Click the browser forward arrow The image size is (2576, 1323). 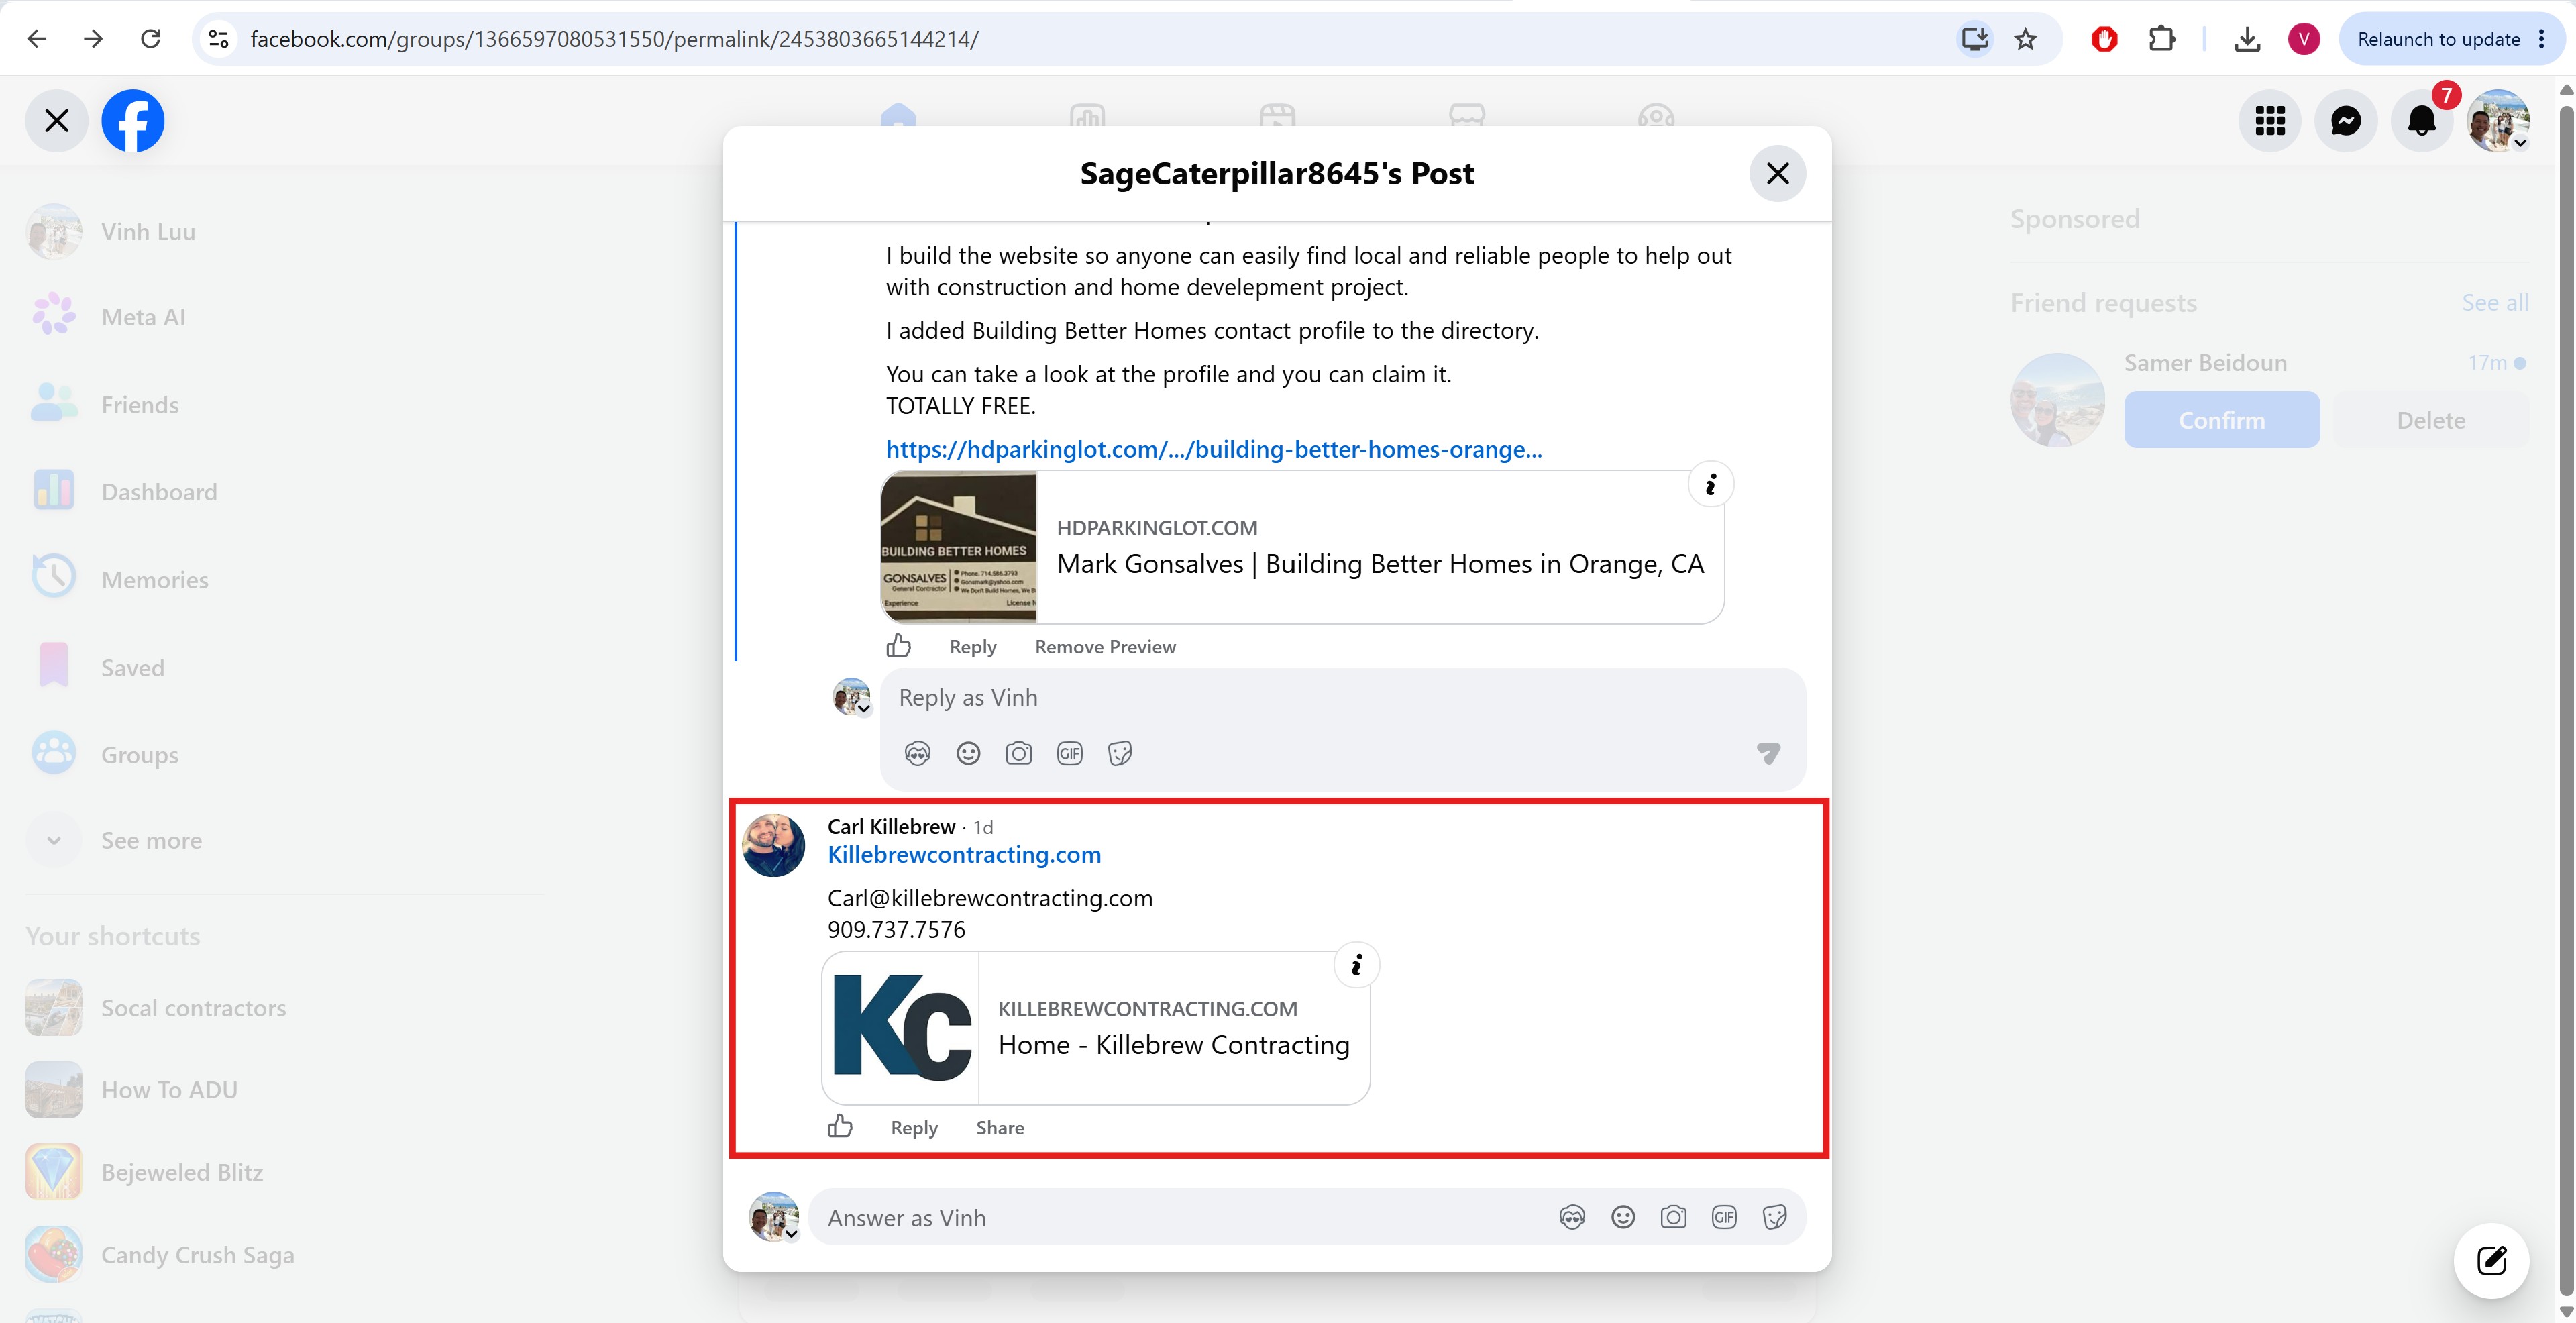[x=93, y=39]
